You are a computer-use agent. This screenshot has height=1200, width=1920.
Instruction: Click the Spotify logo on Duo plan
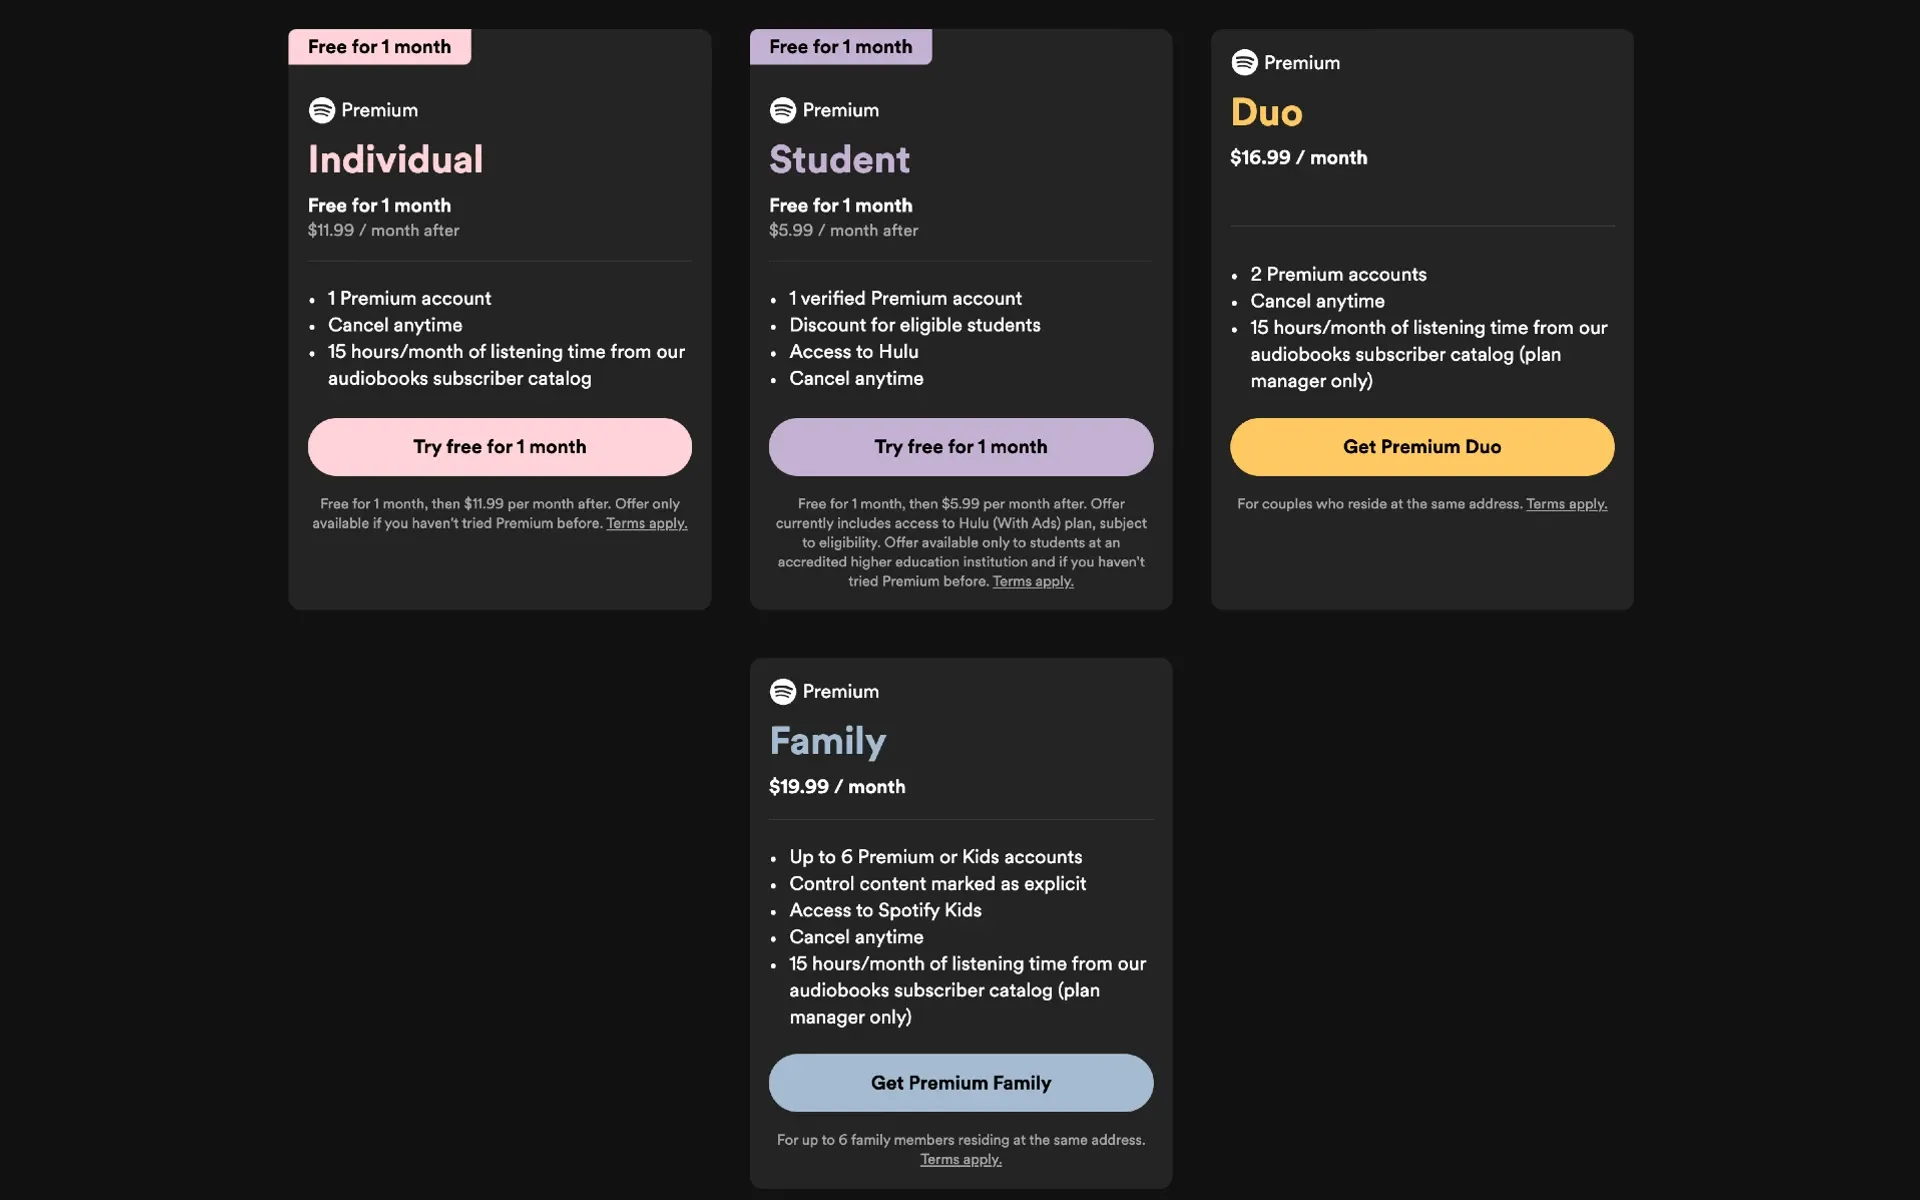(1244, 63)
